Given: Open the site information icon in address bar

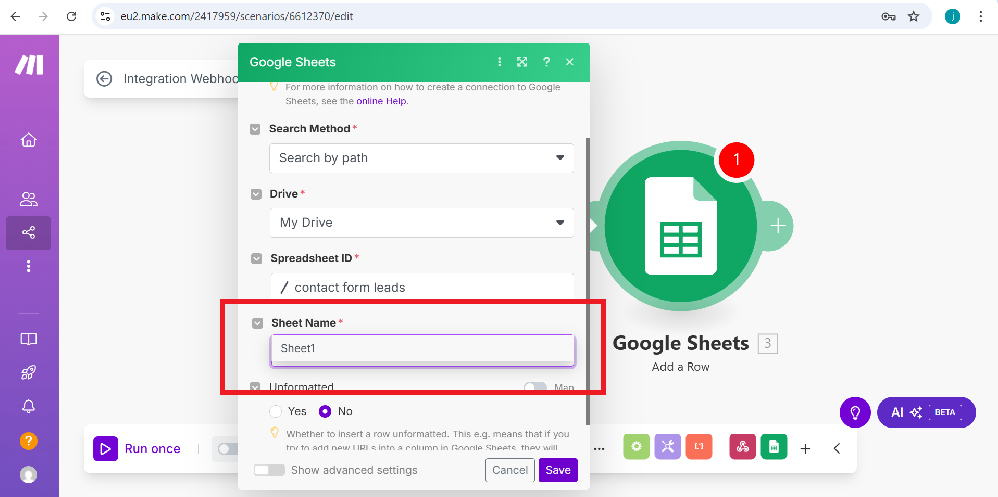Looking at the screenshot, I should (106, 17).
